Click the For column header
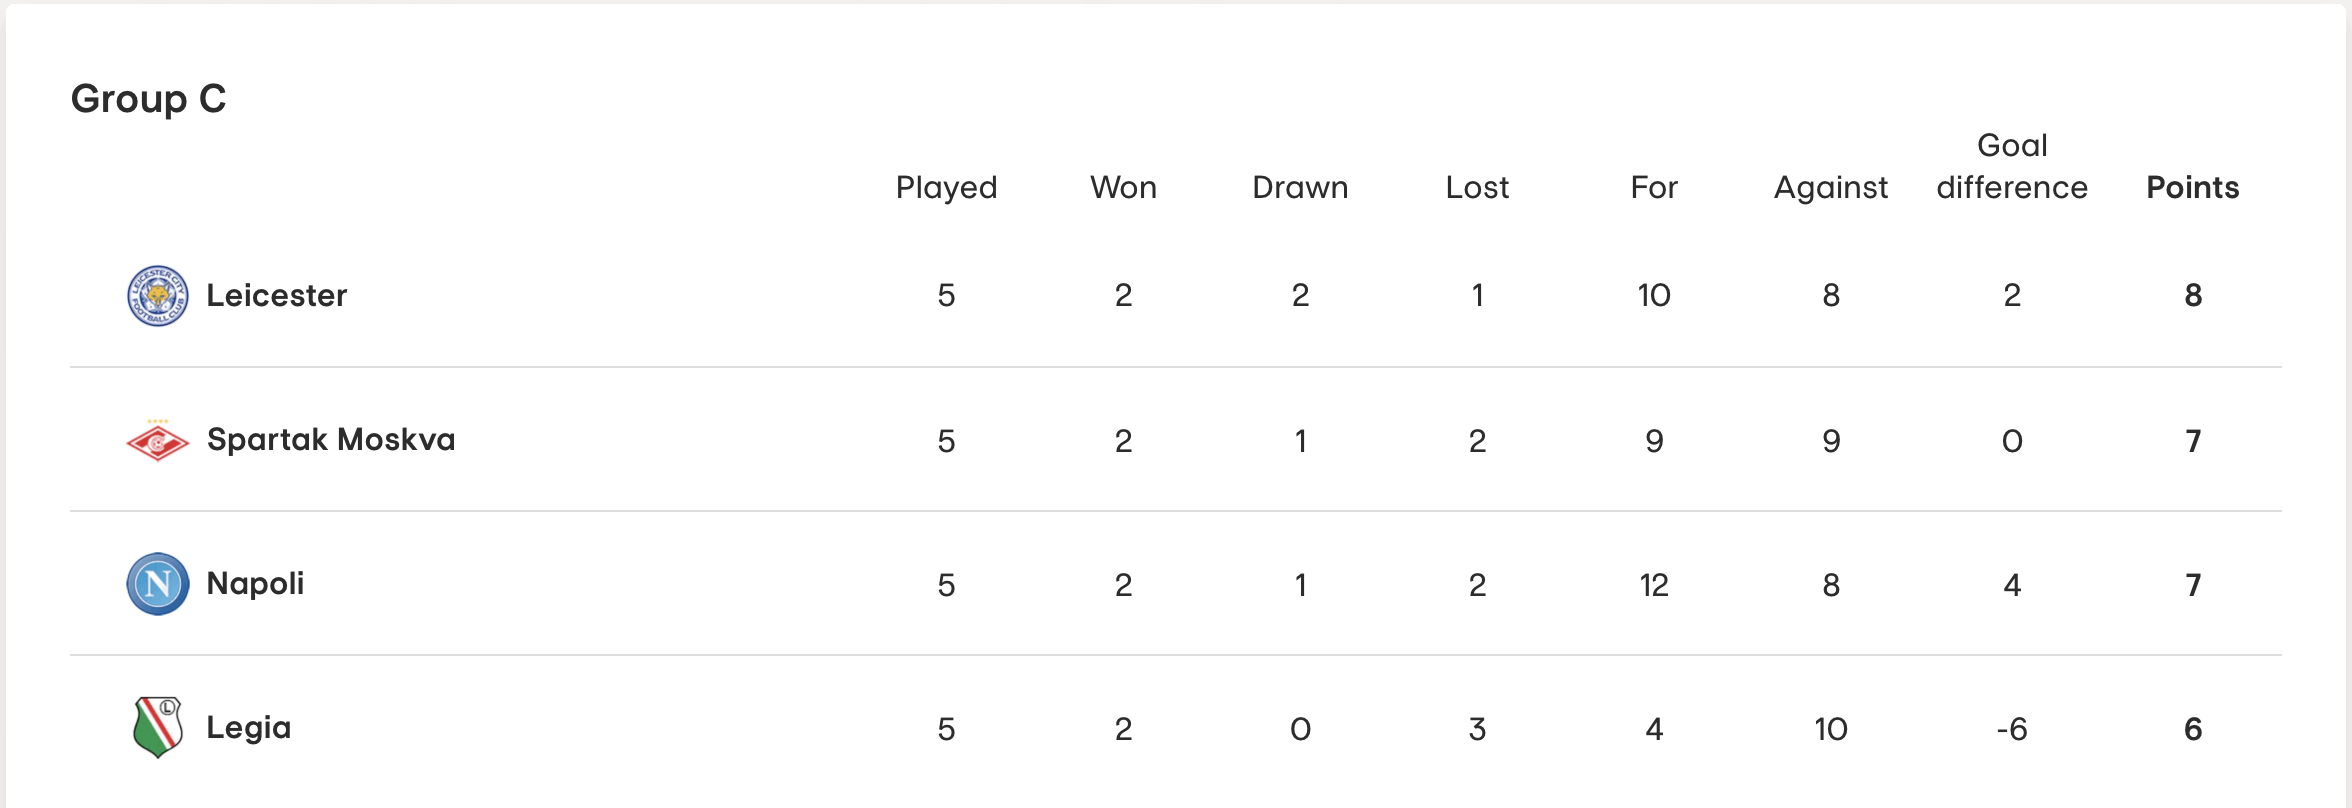Screen dimensions: 2352x808 click(x=1654, y=188)
